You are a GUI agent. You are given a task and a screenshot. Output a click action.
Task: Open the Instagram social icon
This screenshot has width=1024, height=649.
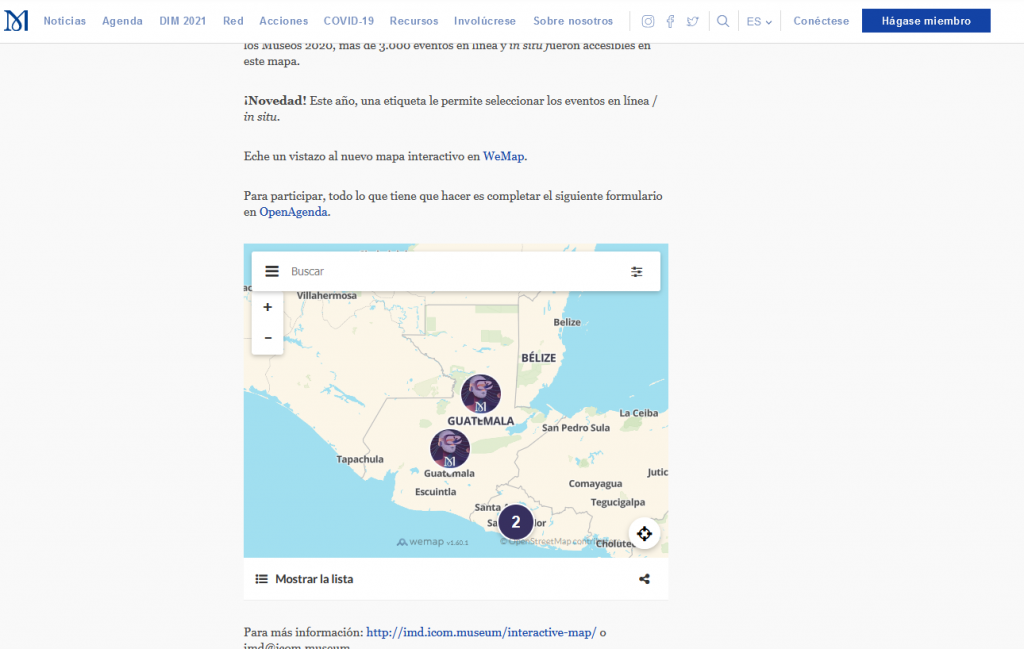click(x=648, y=21)
